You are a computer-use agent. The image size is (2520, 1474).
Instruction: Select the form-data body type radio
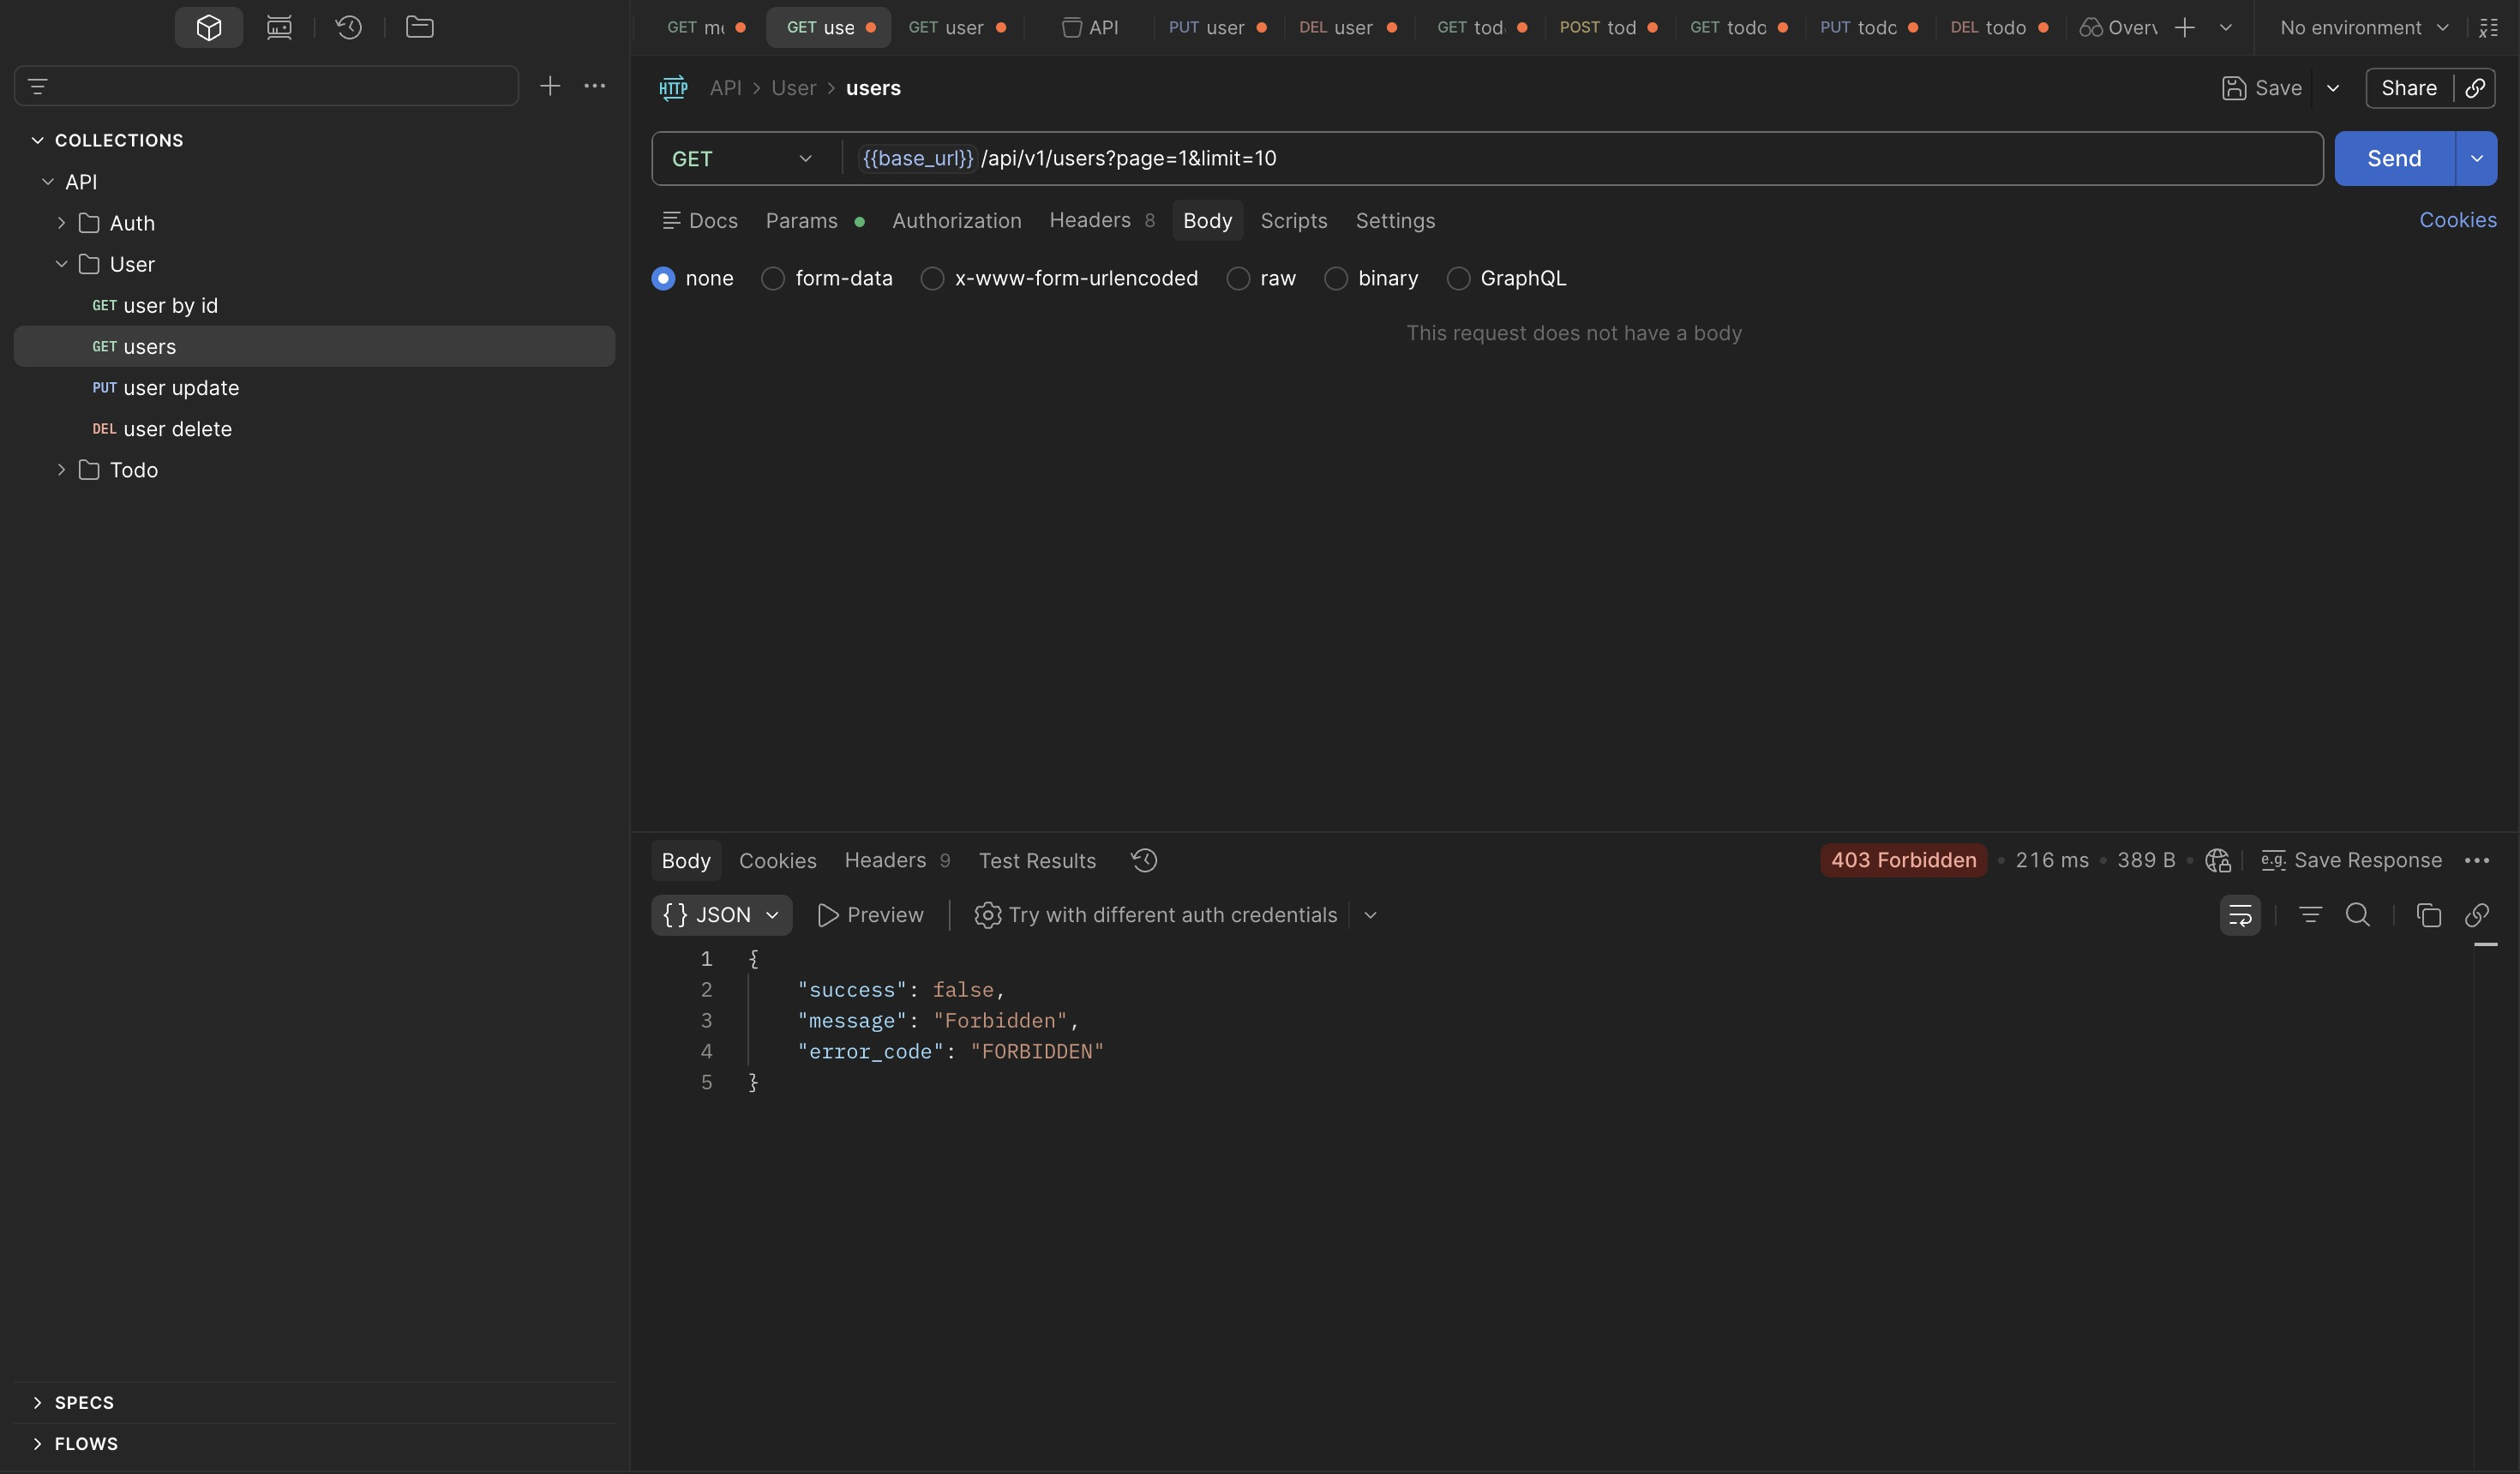tap(773, 278)
